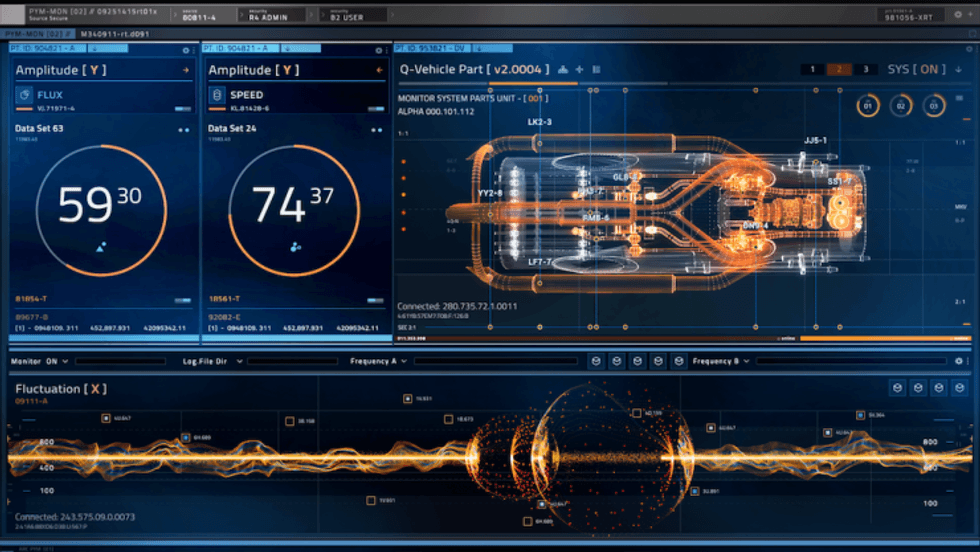Viewport: 980px width, 552px height.
Task: Toggle the 32.891 marker checkbox
Action: pyautogui.click(x=694, y=491)
